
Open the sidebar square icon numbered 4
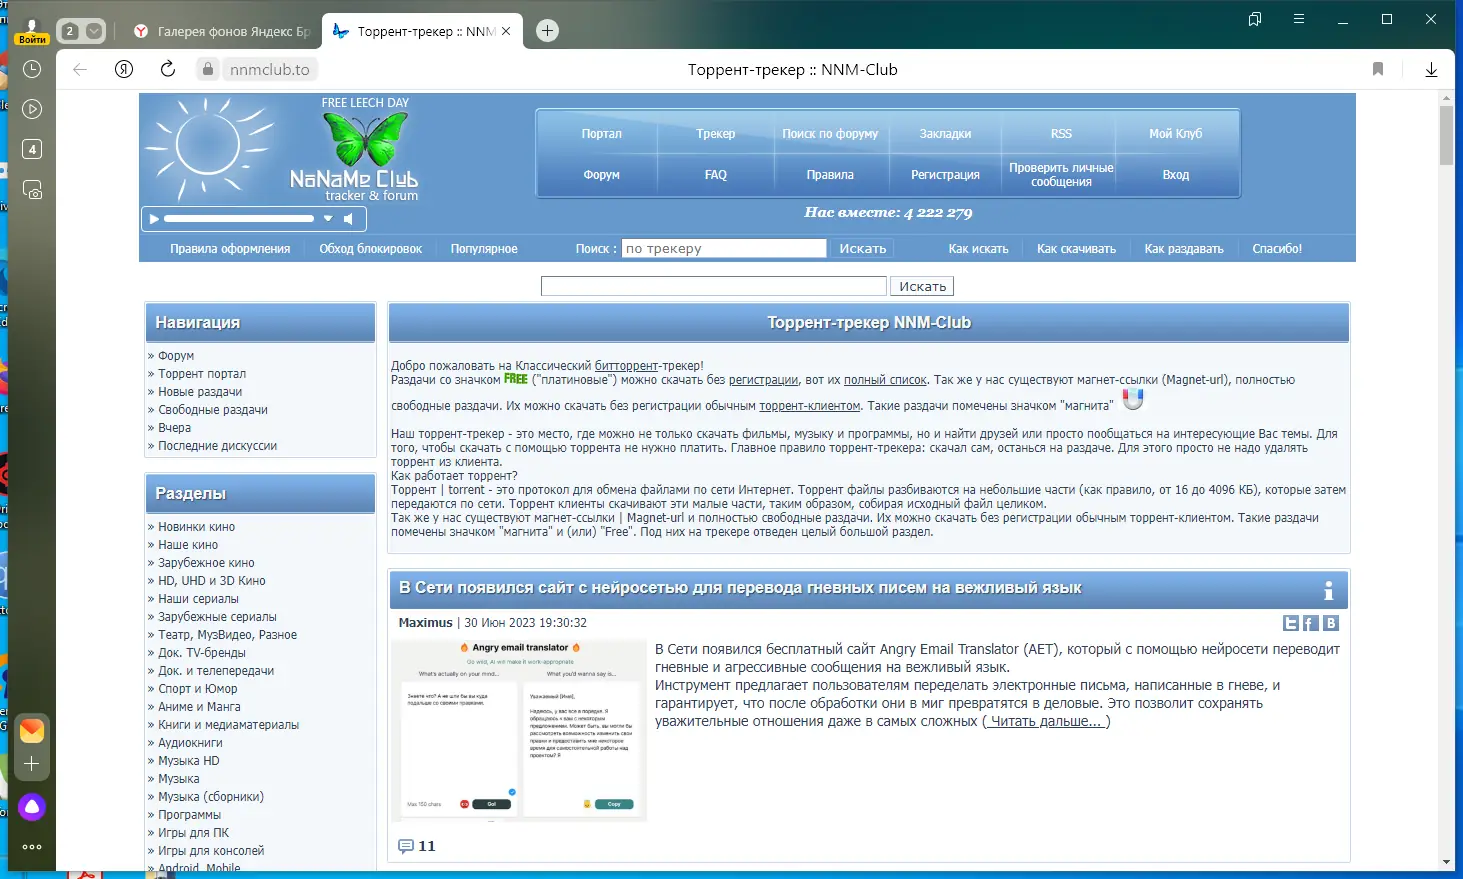(x=32, y=149)
